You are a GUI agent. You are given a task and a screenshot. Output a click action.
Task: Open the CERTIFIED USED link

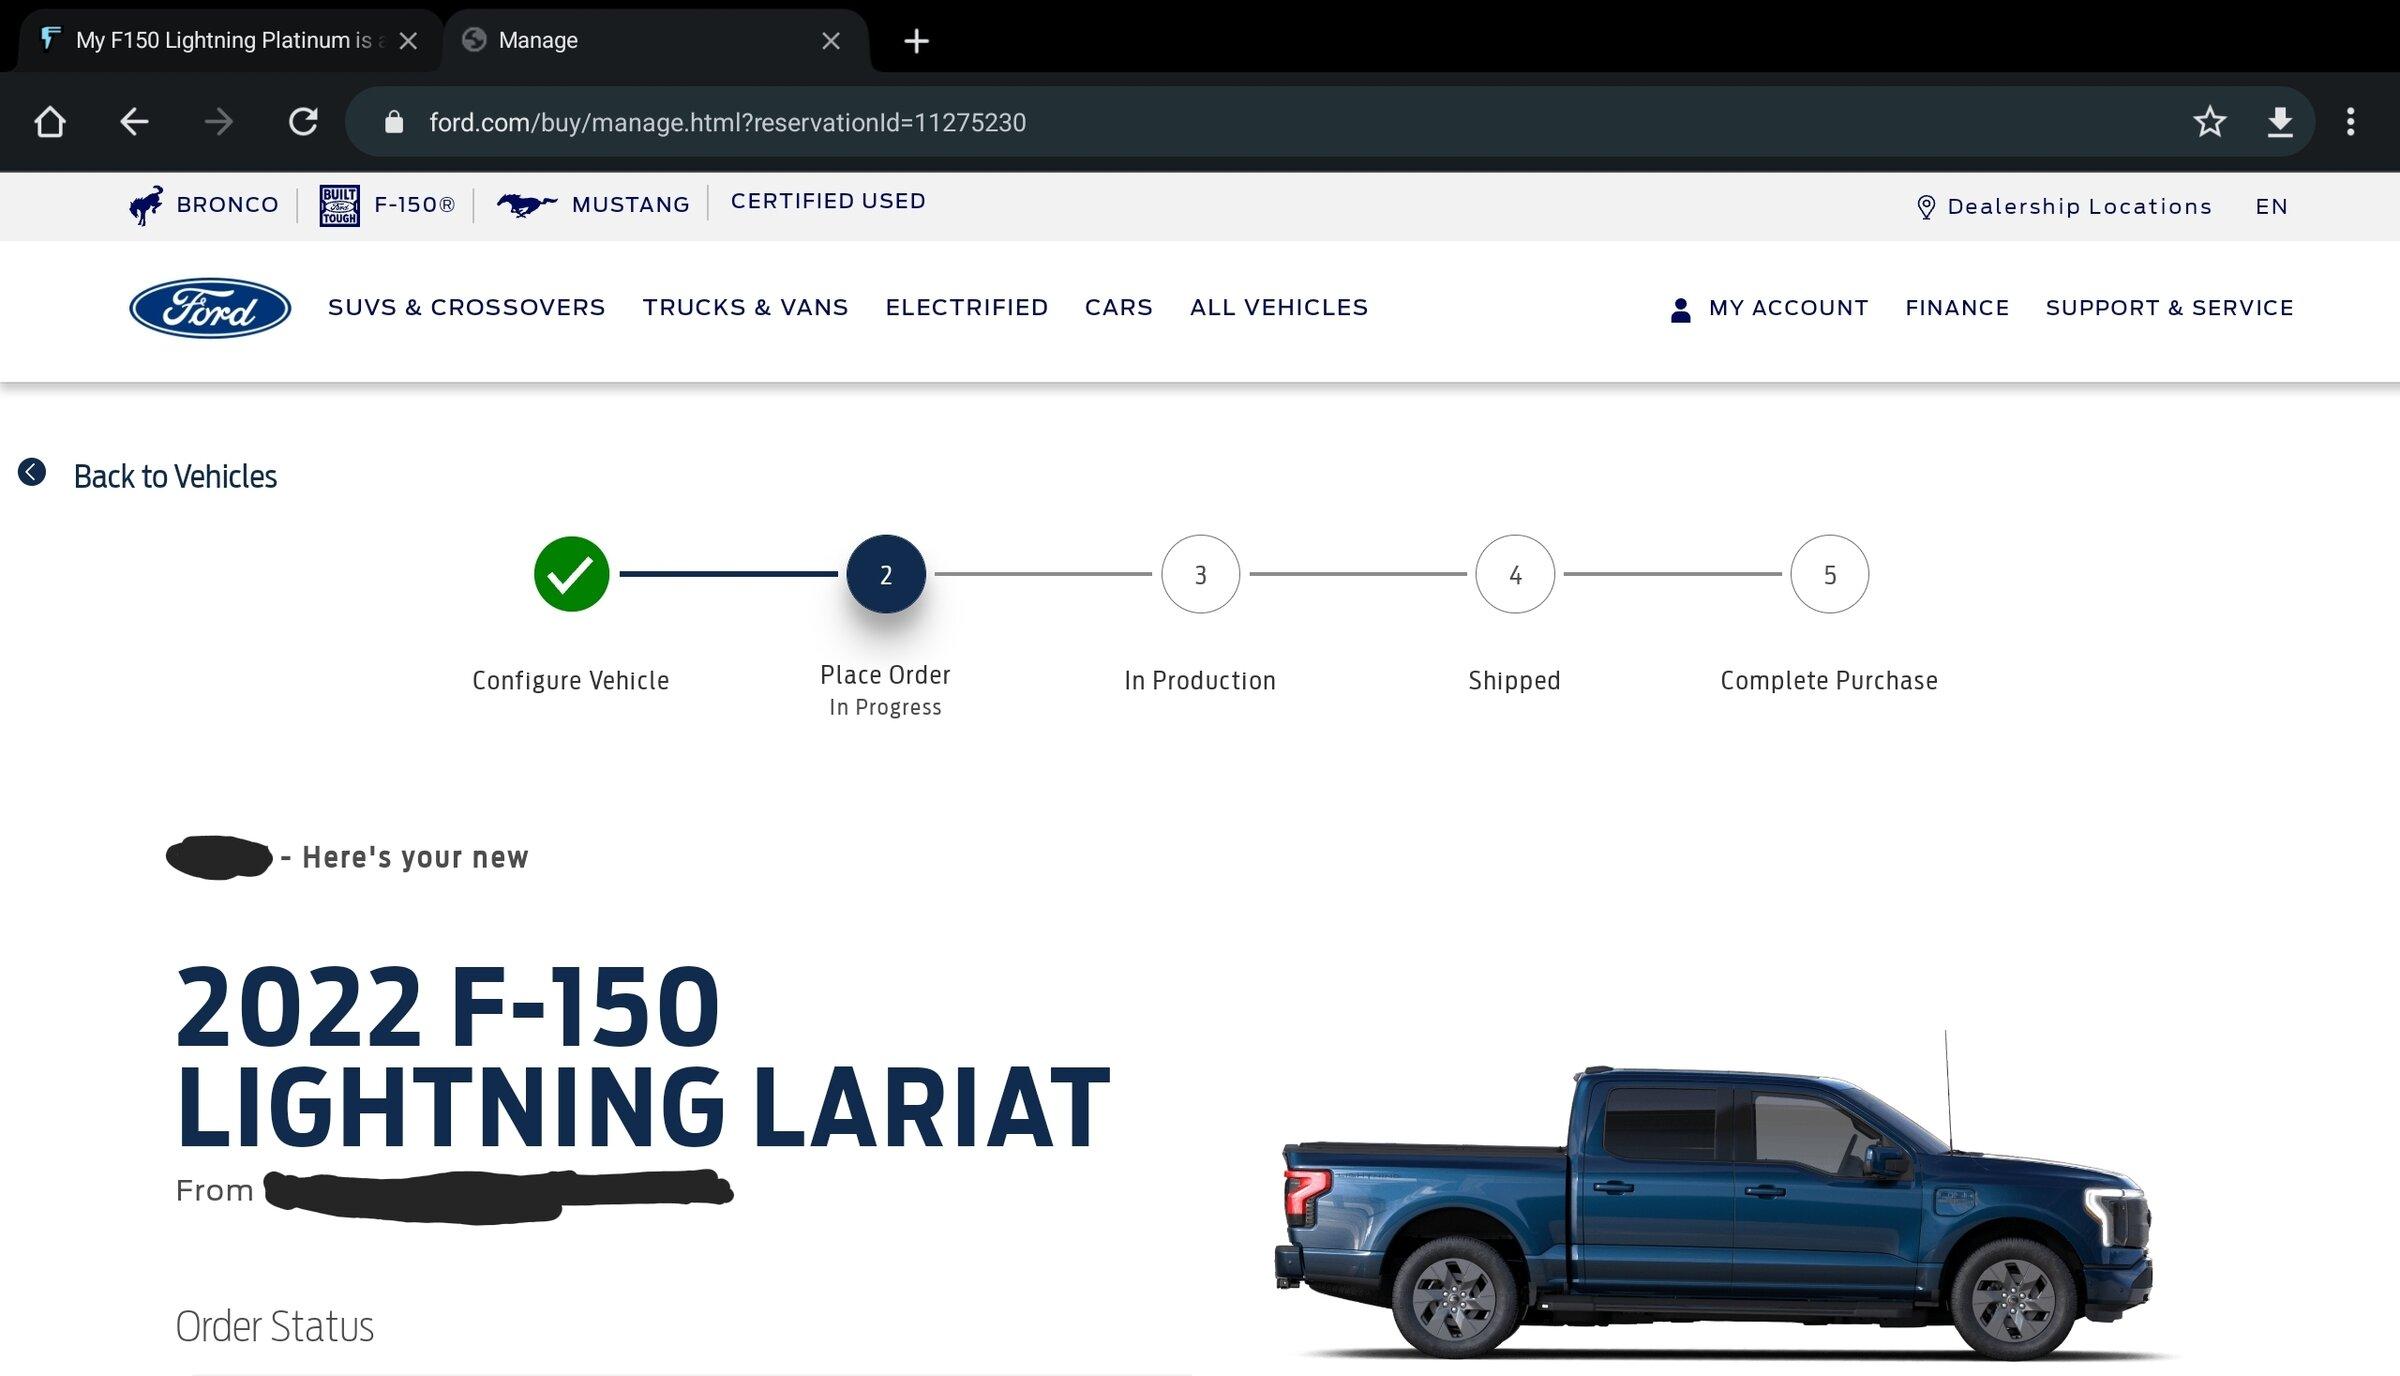(828, 201)
